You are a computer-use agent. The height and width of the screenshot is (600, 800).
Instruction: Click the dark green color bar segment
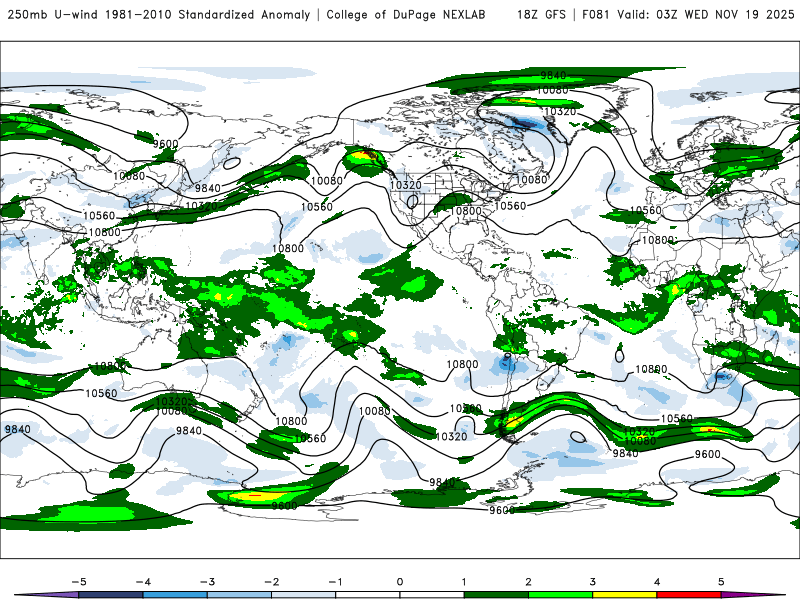coord(496,595)
